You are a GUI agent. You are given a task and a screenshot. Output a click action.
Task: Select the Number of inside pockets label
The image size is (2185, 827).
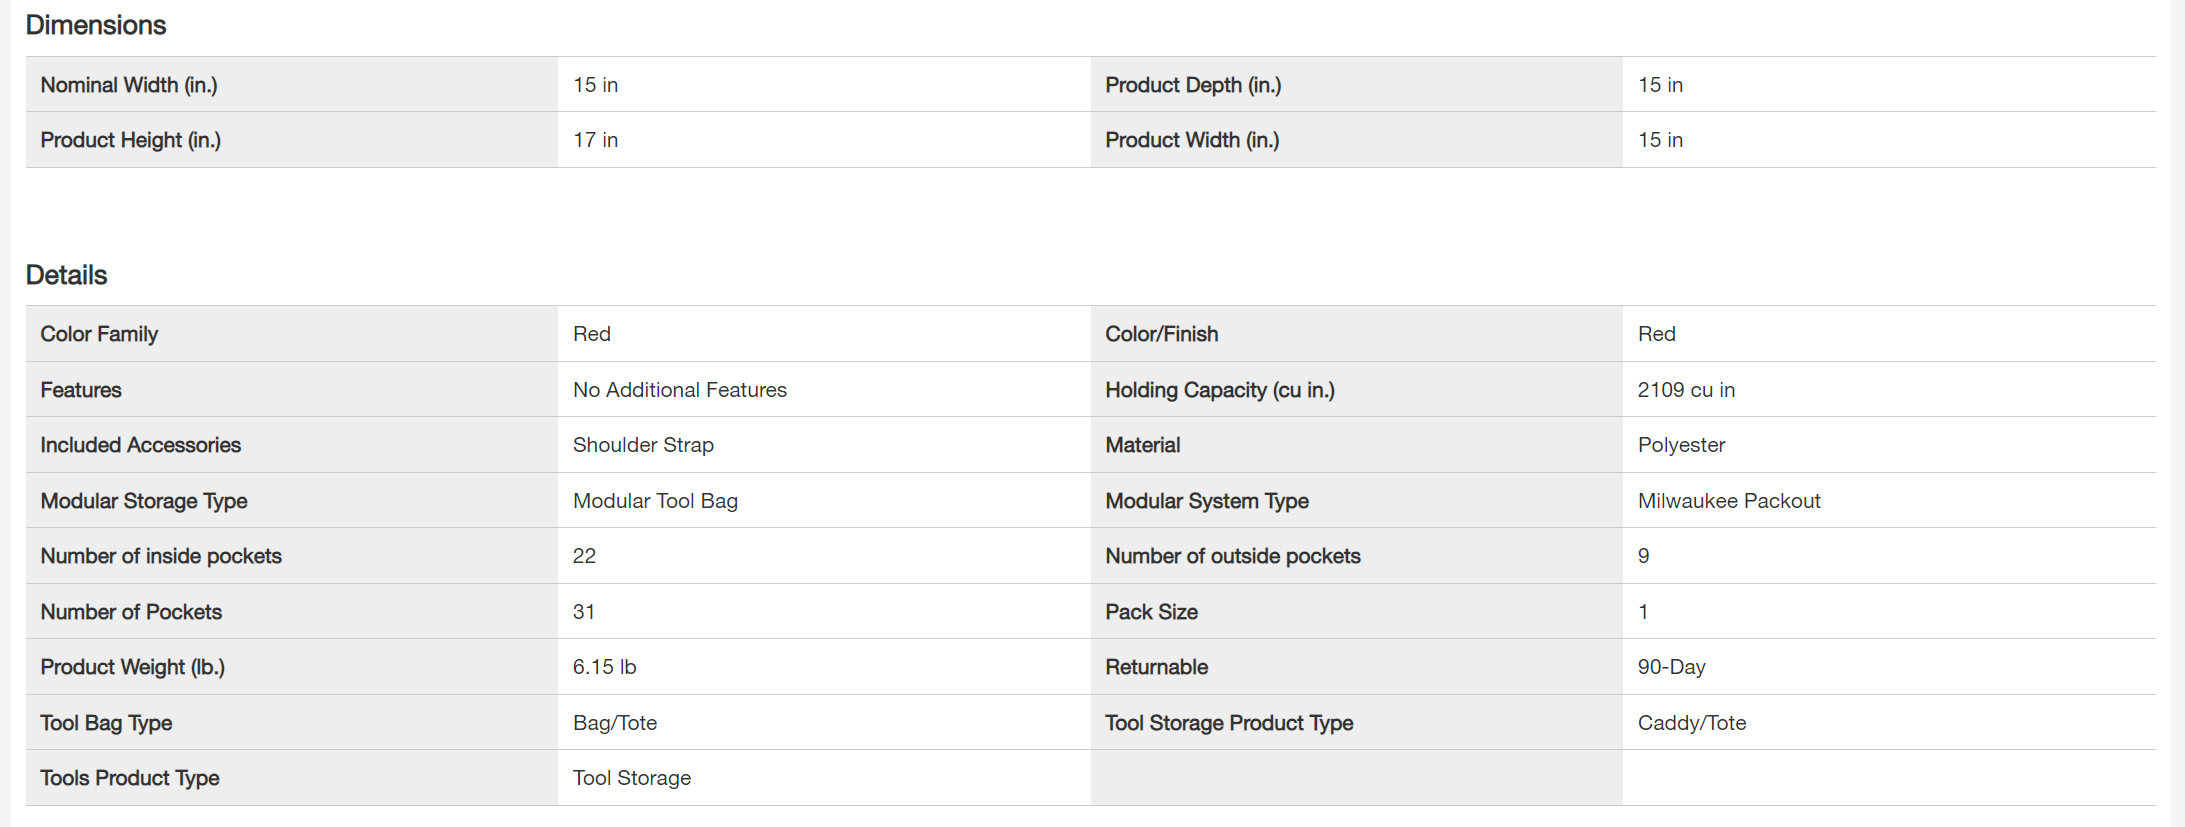(161, 556)
